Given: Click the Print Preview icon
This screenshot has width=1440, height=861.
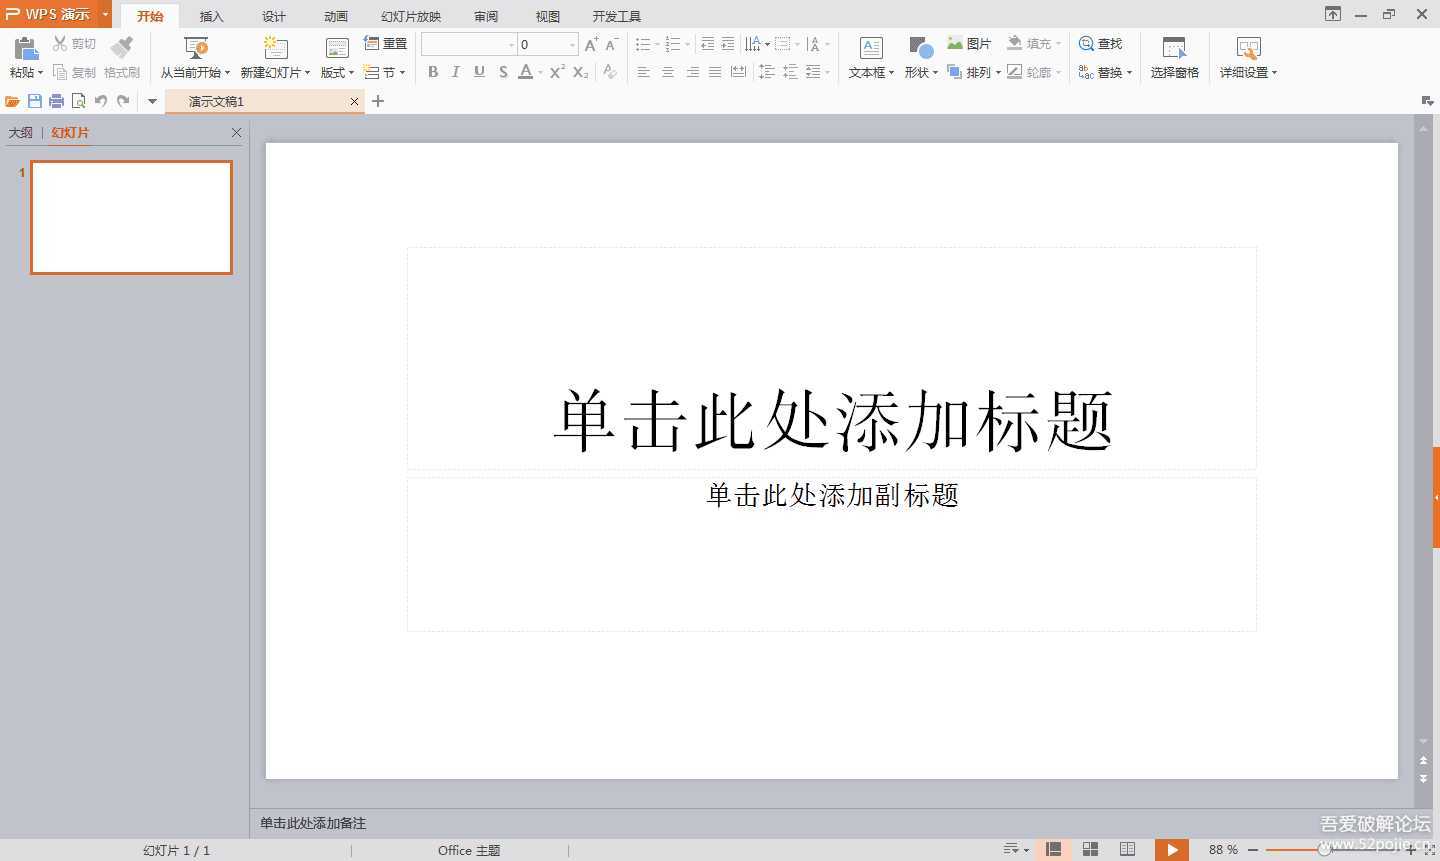Looking at the screenshot, I should tap(79, 101).
